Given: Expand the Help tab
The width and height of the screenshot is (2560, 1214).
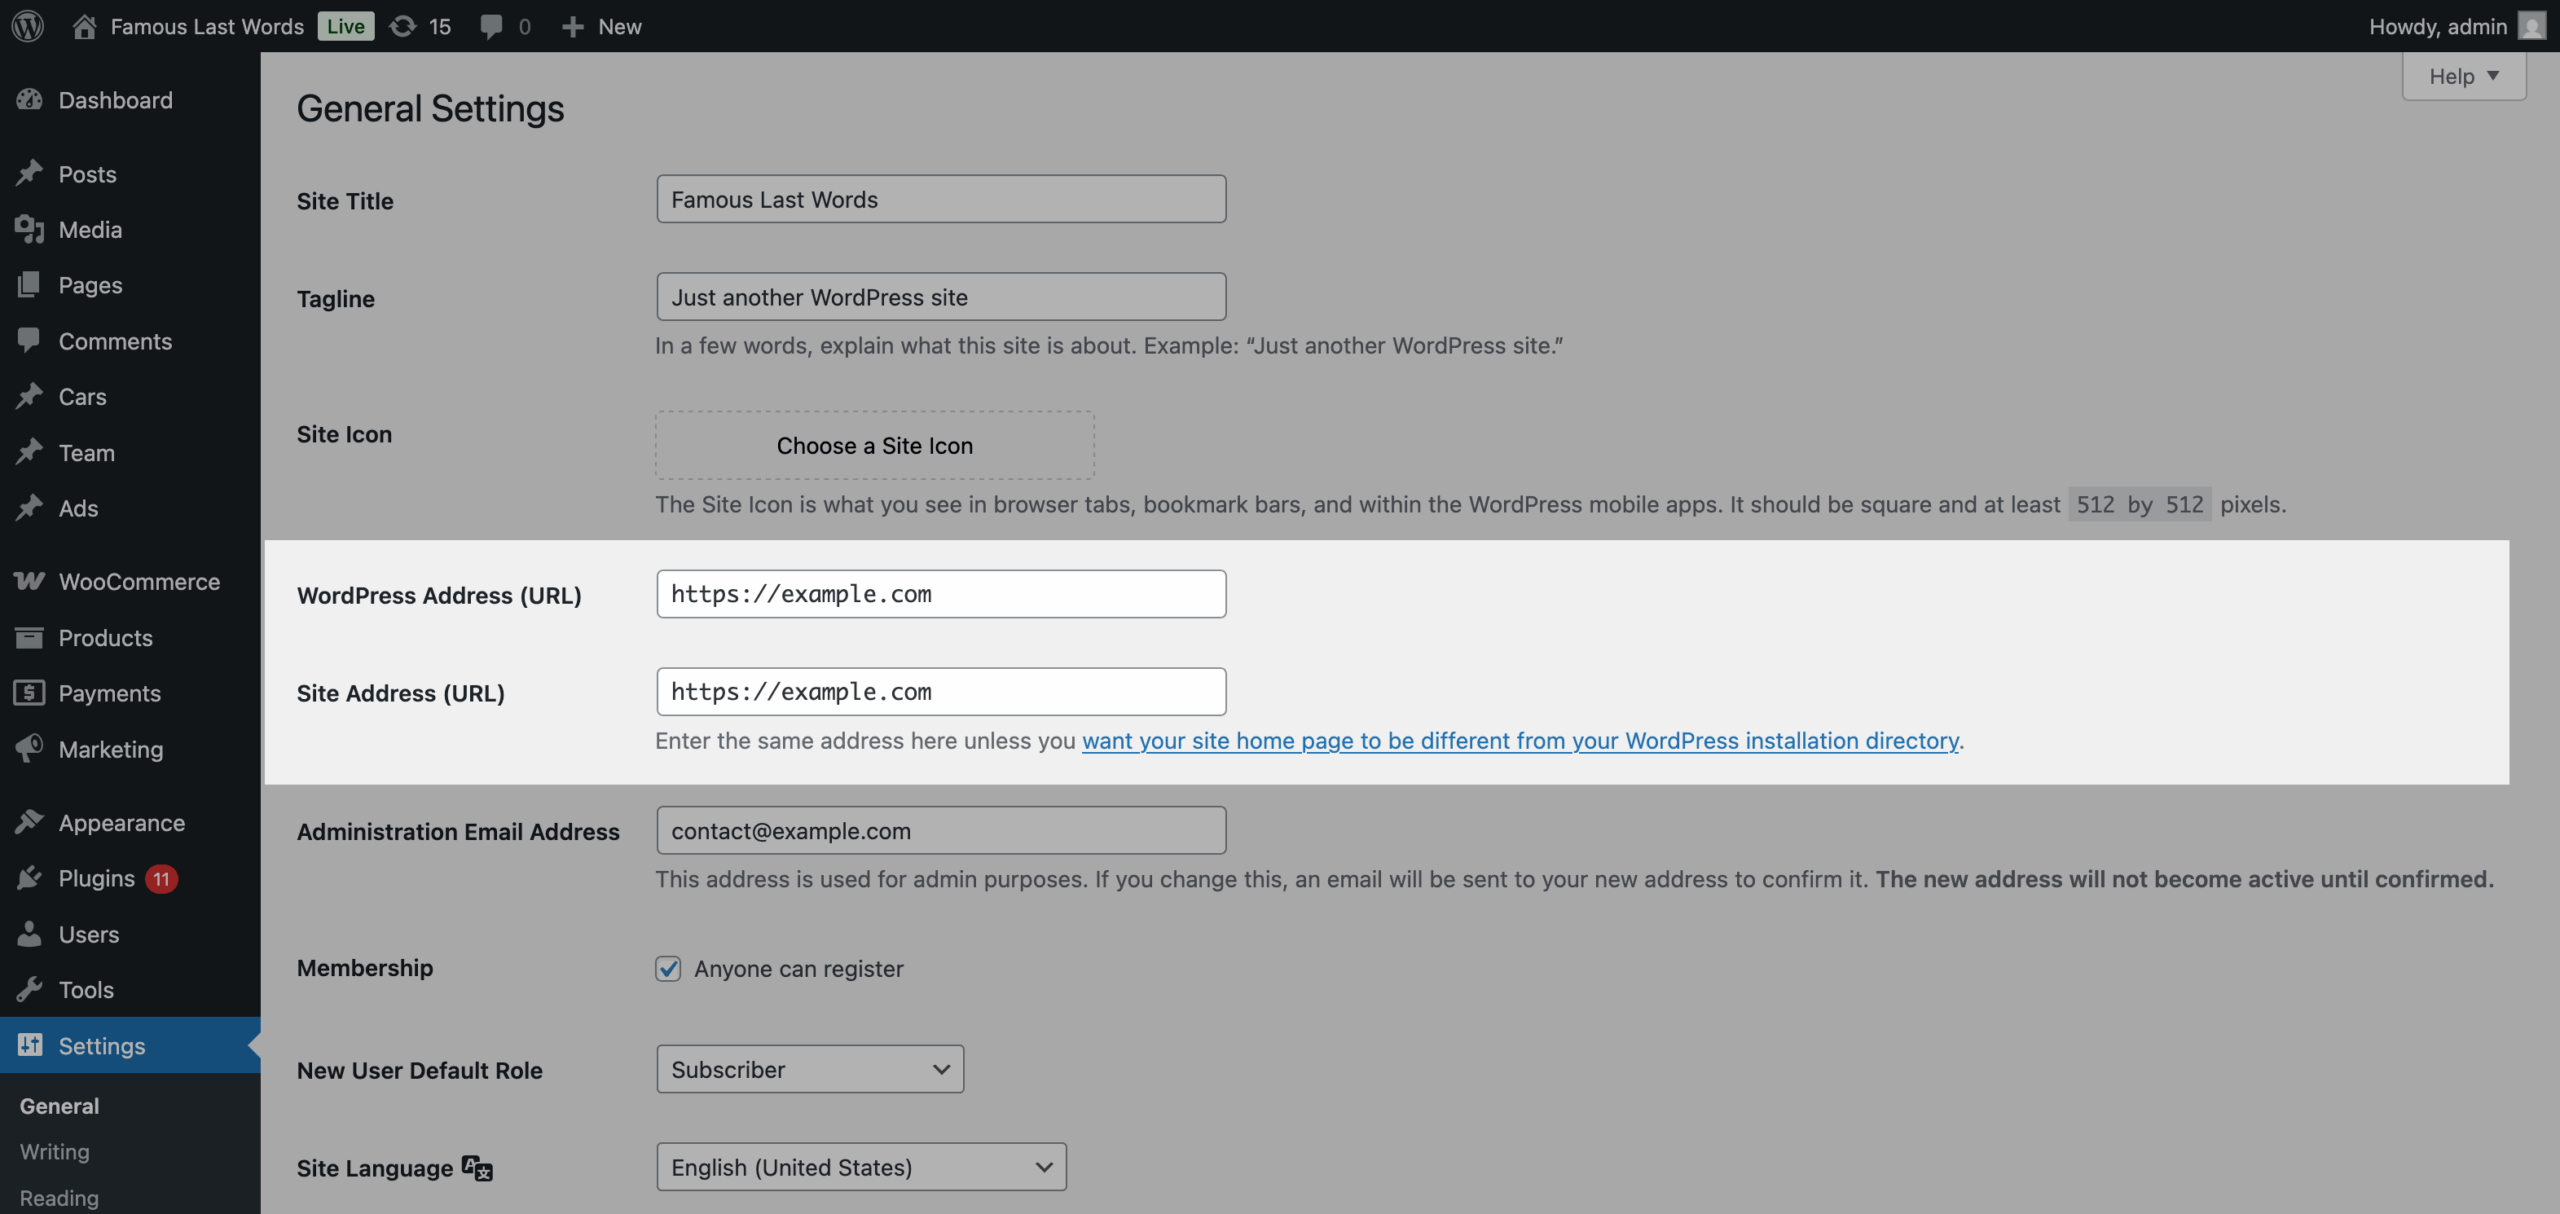Looking at the screenshot, I should click(x=2463, y=76).
